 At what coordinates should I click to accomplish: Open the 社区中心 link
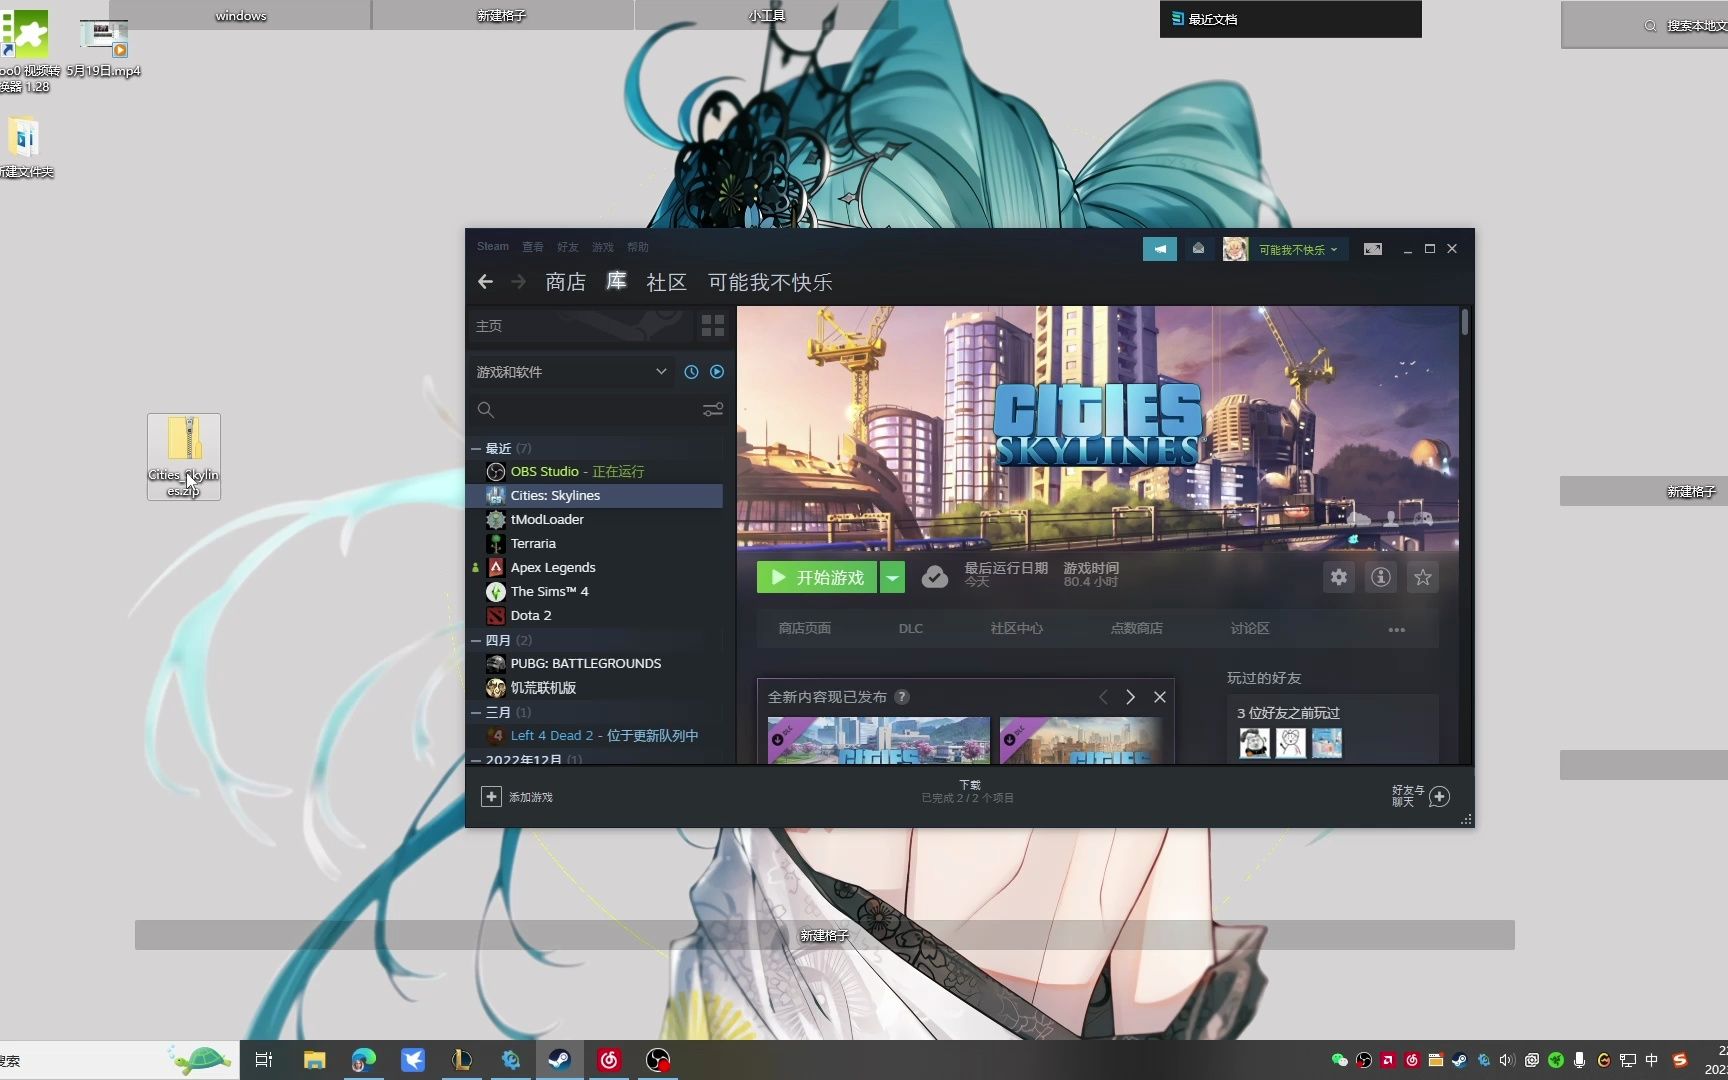point(1016,628)
